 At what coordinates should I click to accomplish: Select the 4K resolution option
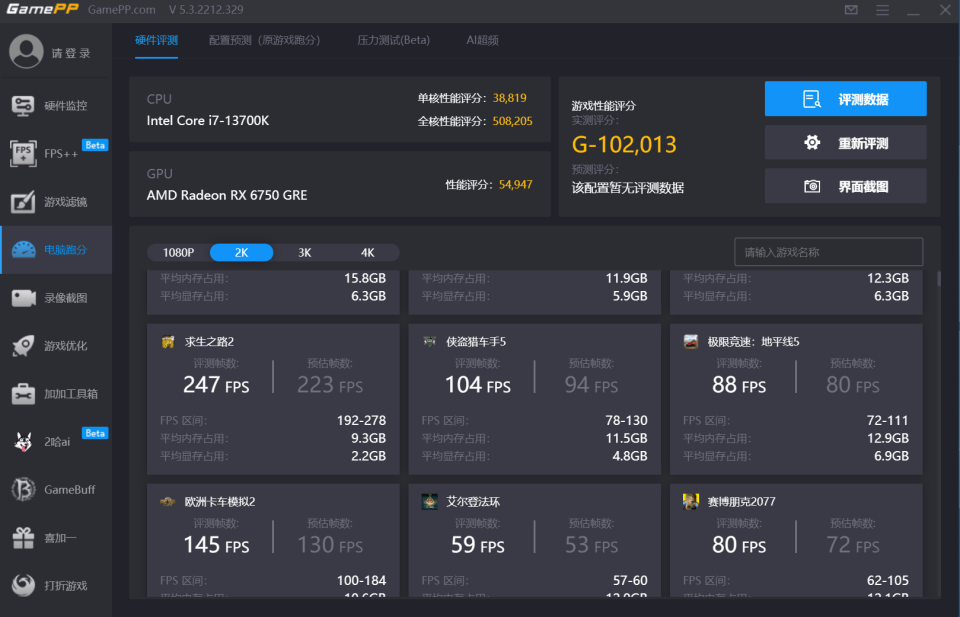(x=367, y=252)
